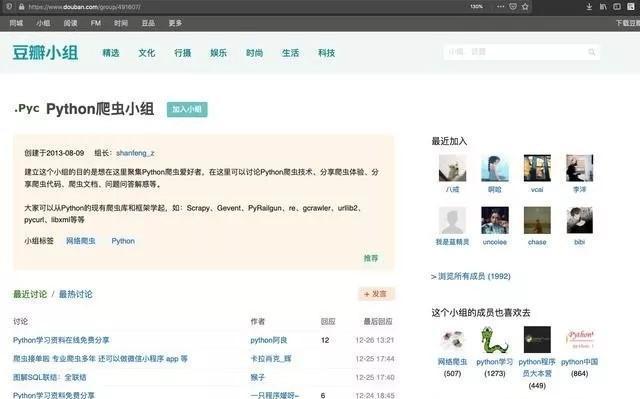Image resolution: width=640 pixels, height=399 pixels.
Task: Open Firefox downloads arrow icon
Action: (x=589, y=7)
